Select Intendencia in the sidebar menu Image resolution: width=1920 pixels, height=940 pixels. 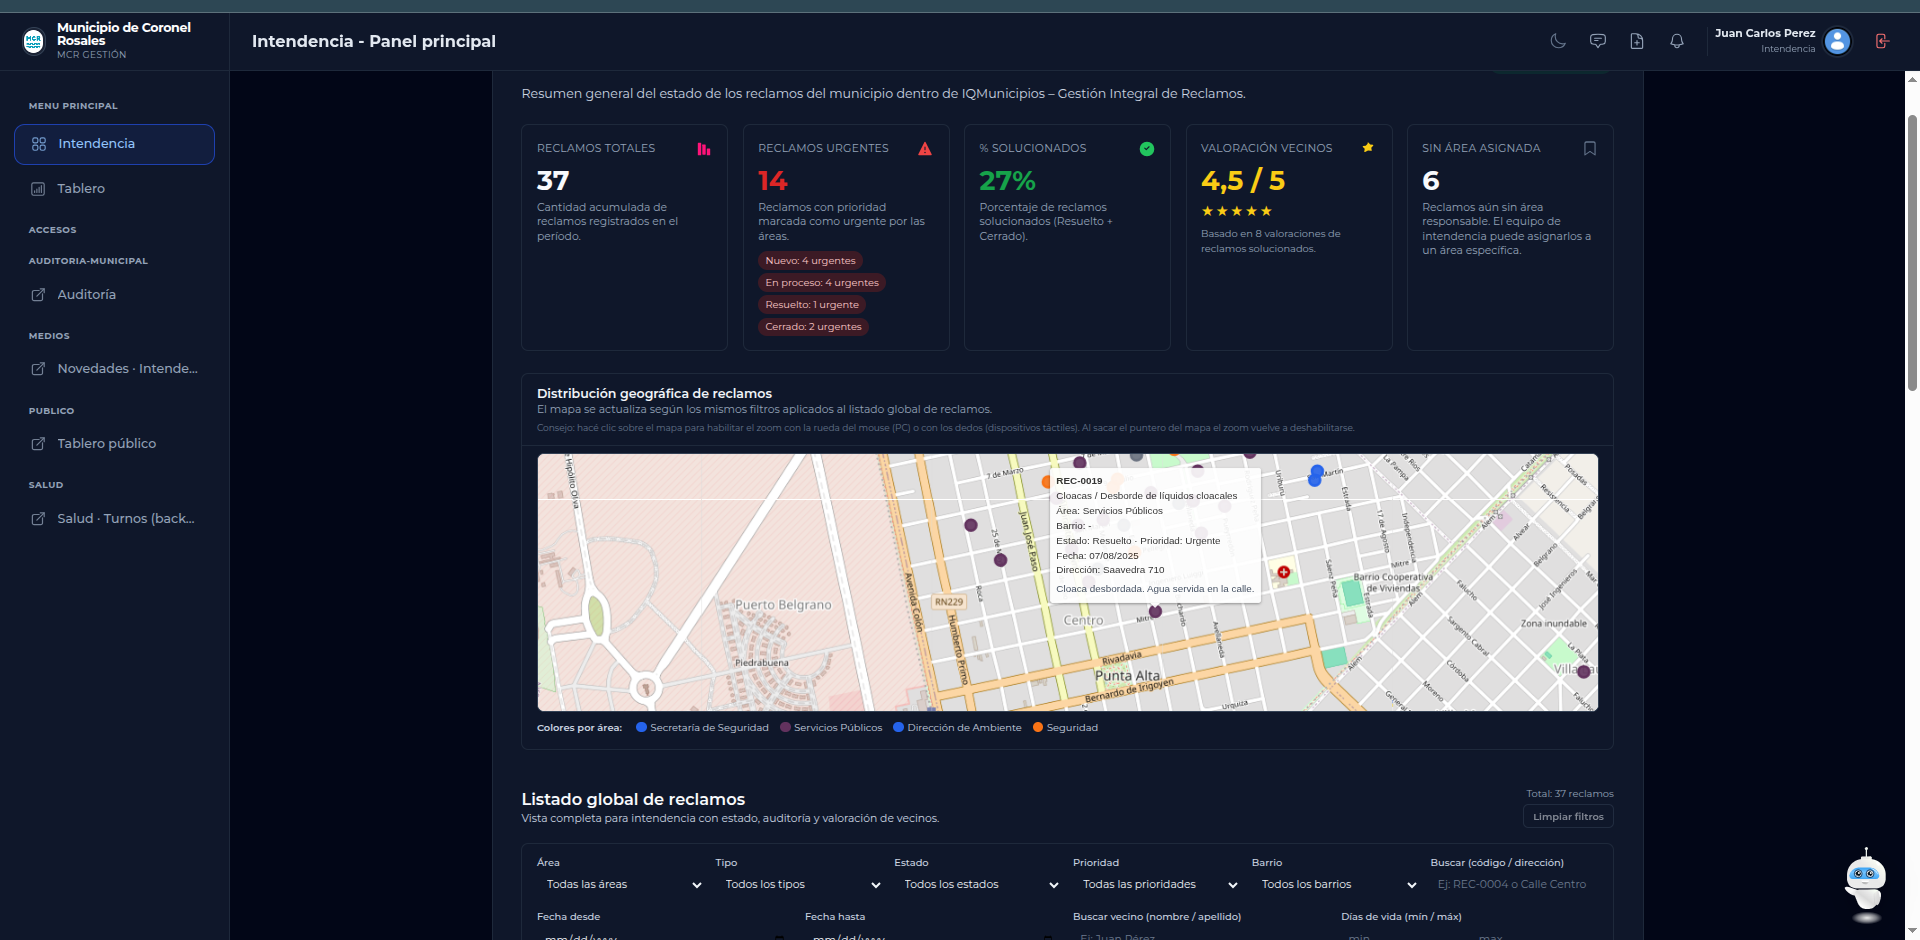[113, 143]
